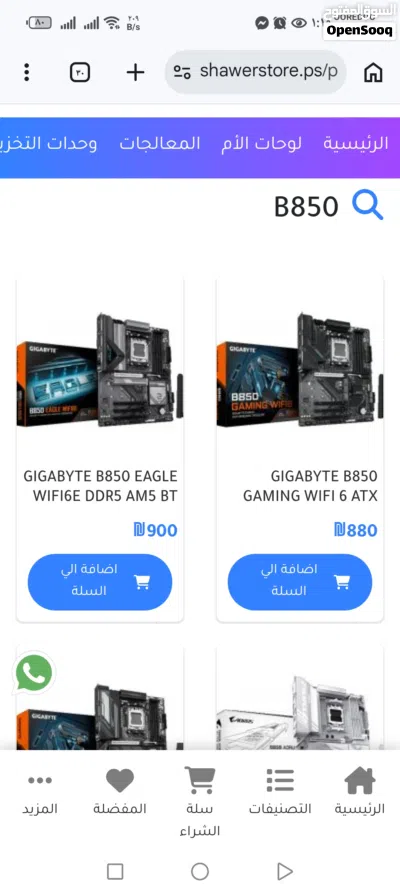Open favorites heart in bottom navigation
This screenshot has width=400, height=893.
[120, 781]
